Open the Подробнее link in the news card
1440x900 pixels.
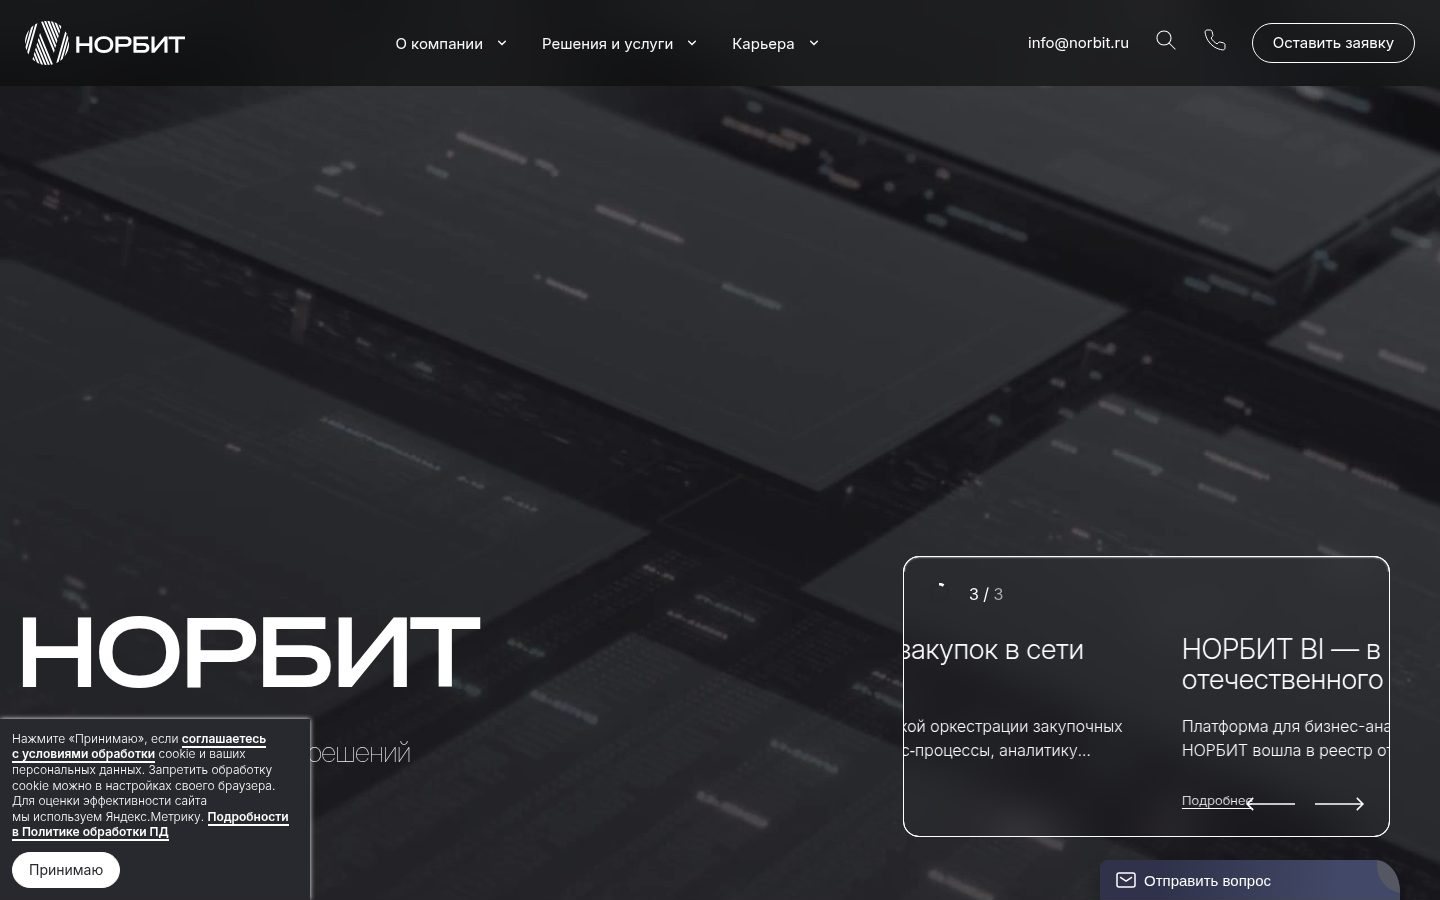point(1216,801)
